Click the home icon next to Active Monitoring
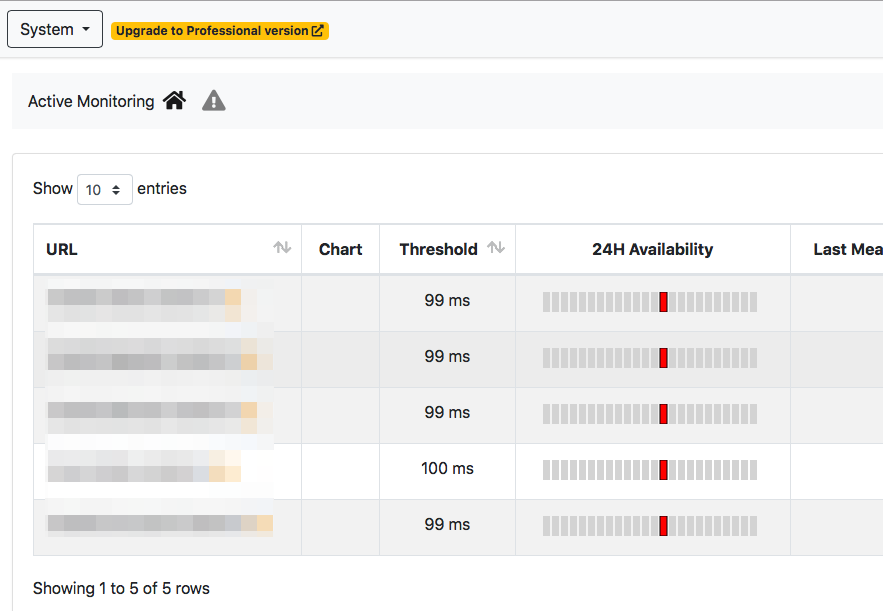 (x=175, y=100)
